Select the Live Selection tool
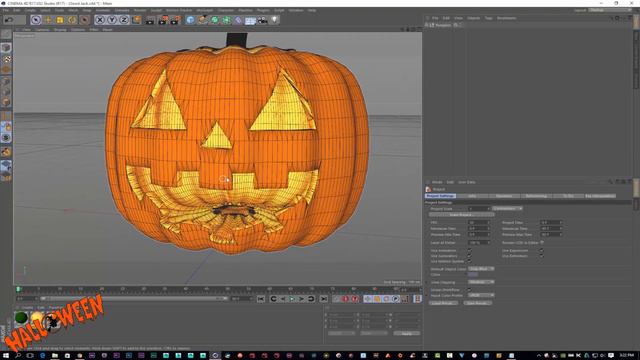Image resolution: width=640 pixels, height=360 pixels. pos(36,20)
